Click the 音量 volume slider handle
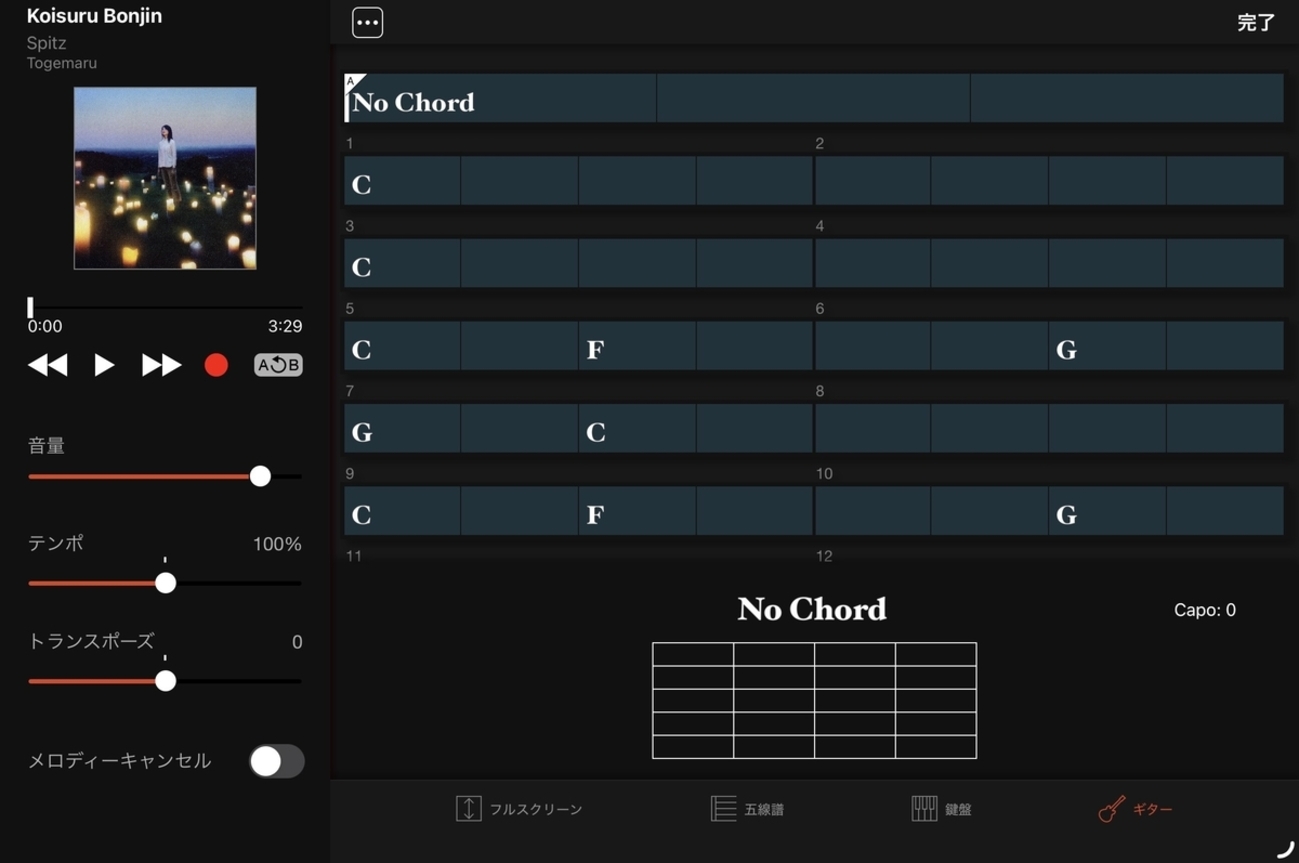This screenshot has height=863, width=1299. pos(260,477)
